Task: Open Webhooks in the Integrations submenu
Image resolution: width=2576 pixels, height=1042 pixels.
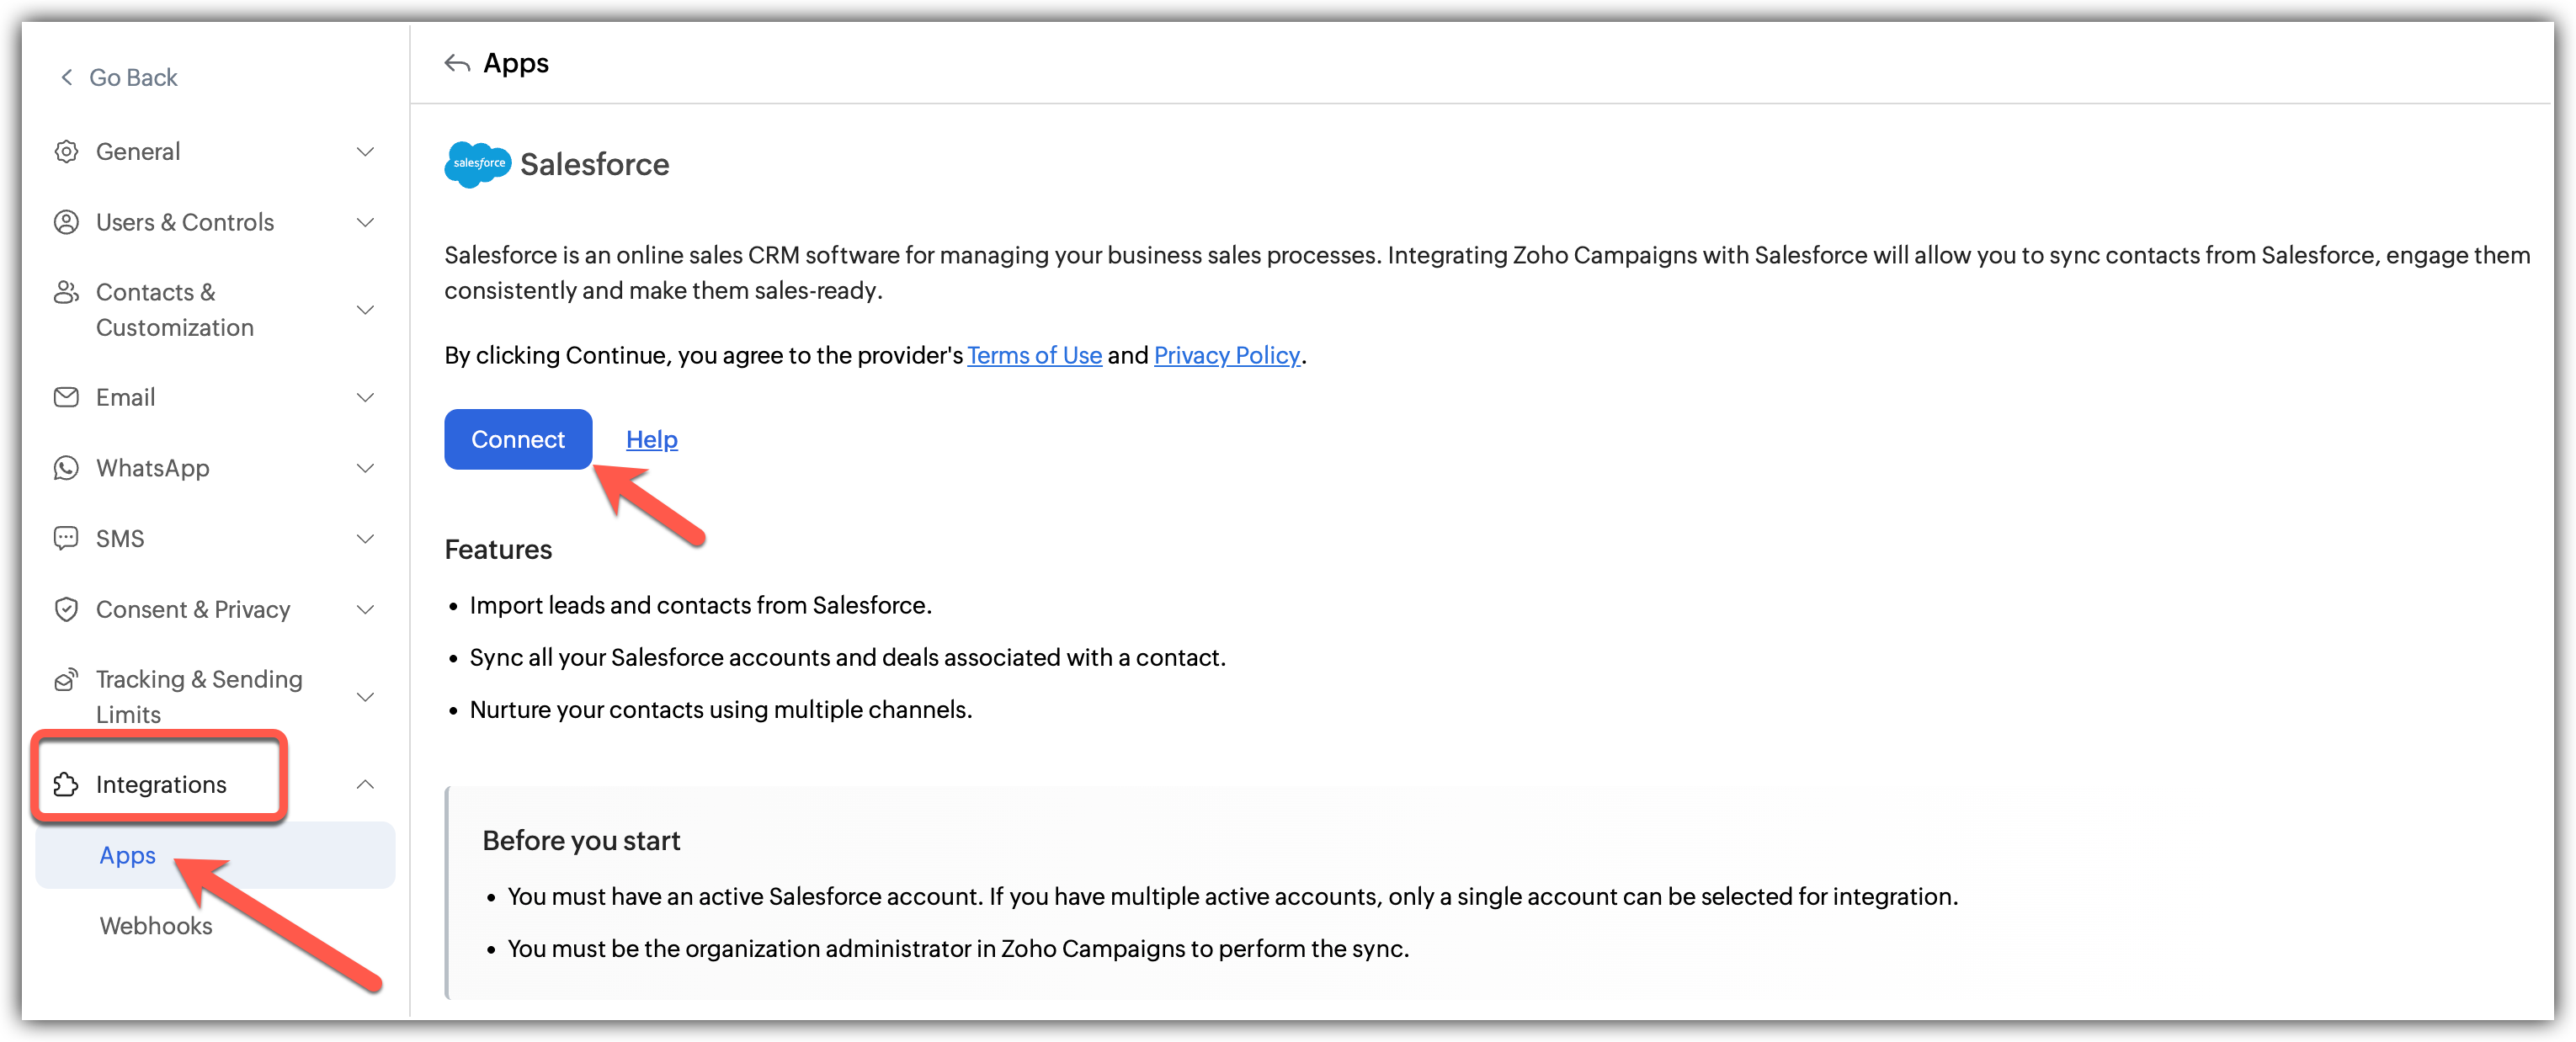Action: click(x=156, y=925)
